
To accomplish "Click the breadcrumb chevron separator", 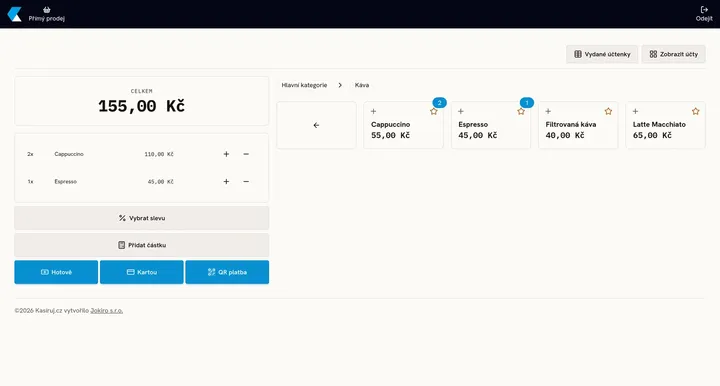I will click(340, 85).
